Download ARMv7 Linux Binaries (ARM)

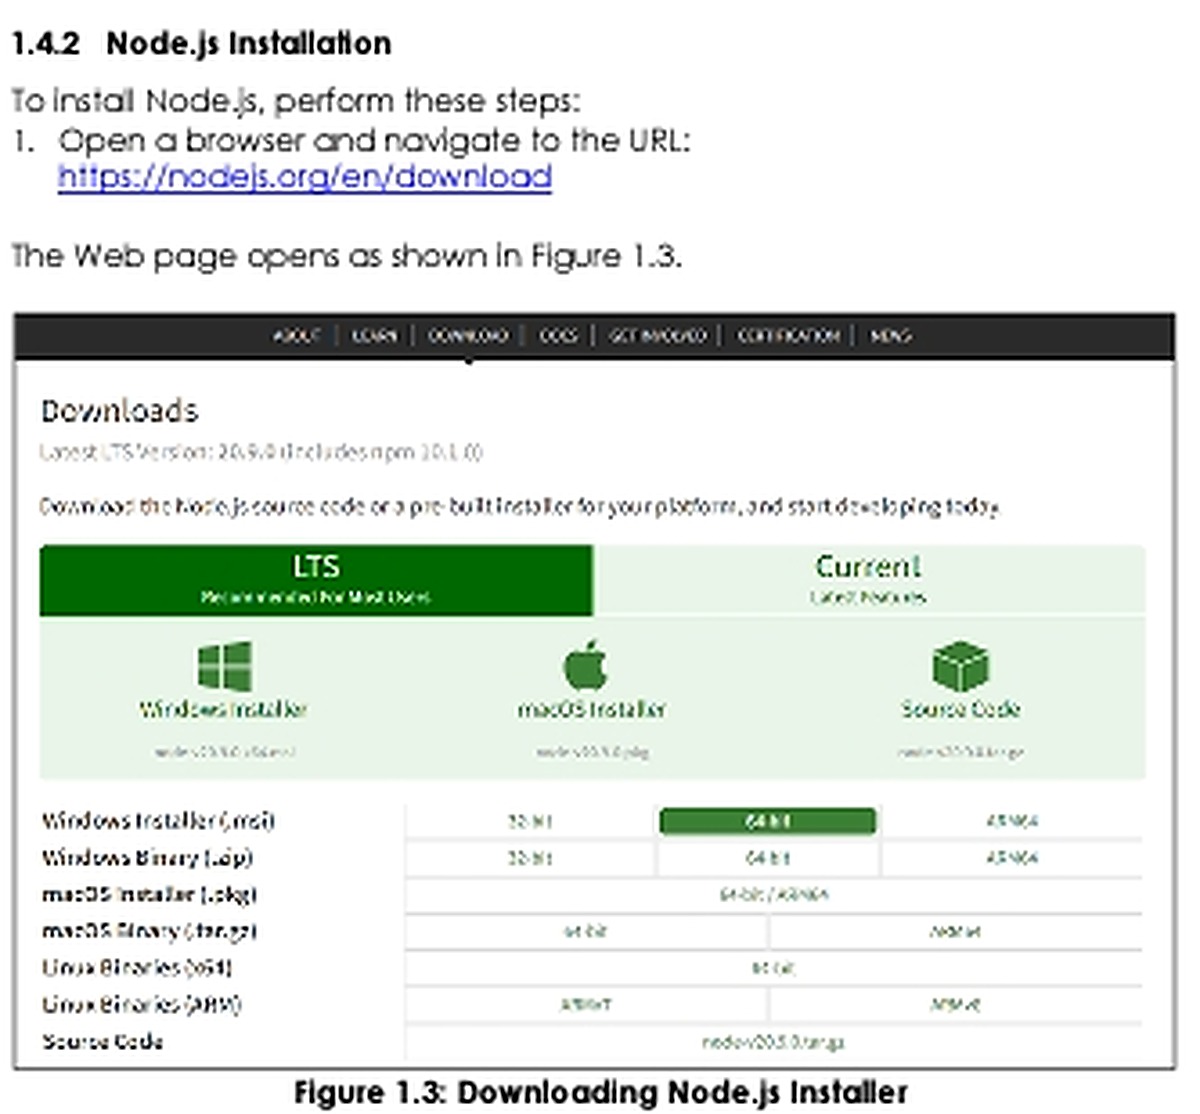(x=585, y=1005)
